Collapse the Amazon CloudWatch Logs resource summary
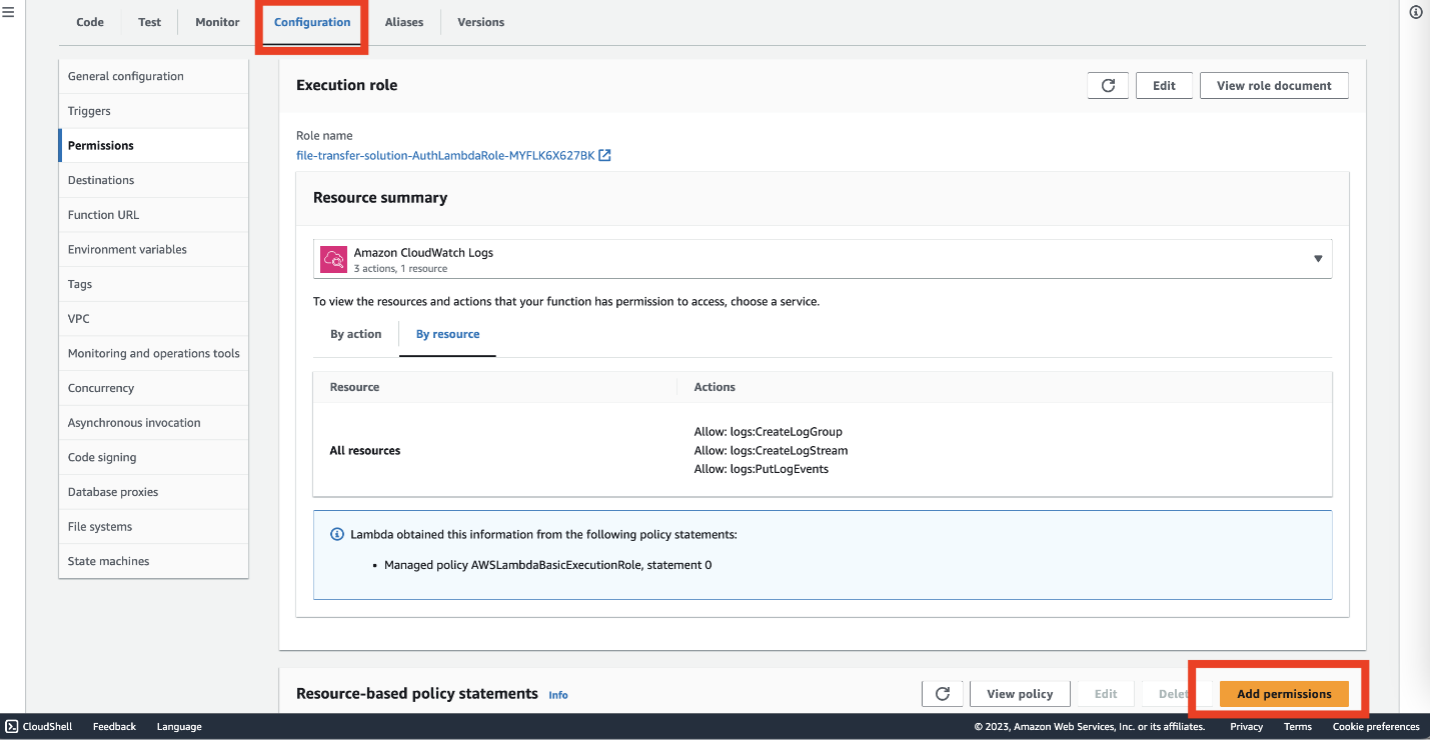 (x=1317, y=258)
